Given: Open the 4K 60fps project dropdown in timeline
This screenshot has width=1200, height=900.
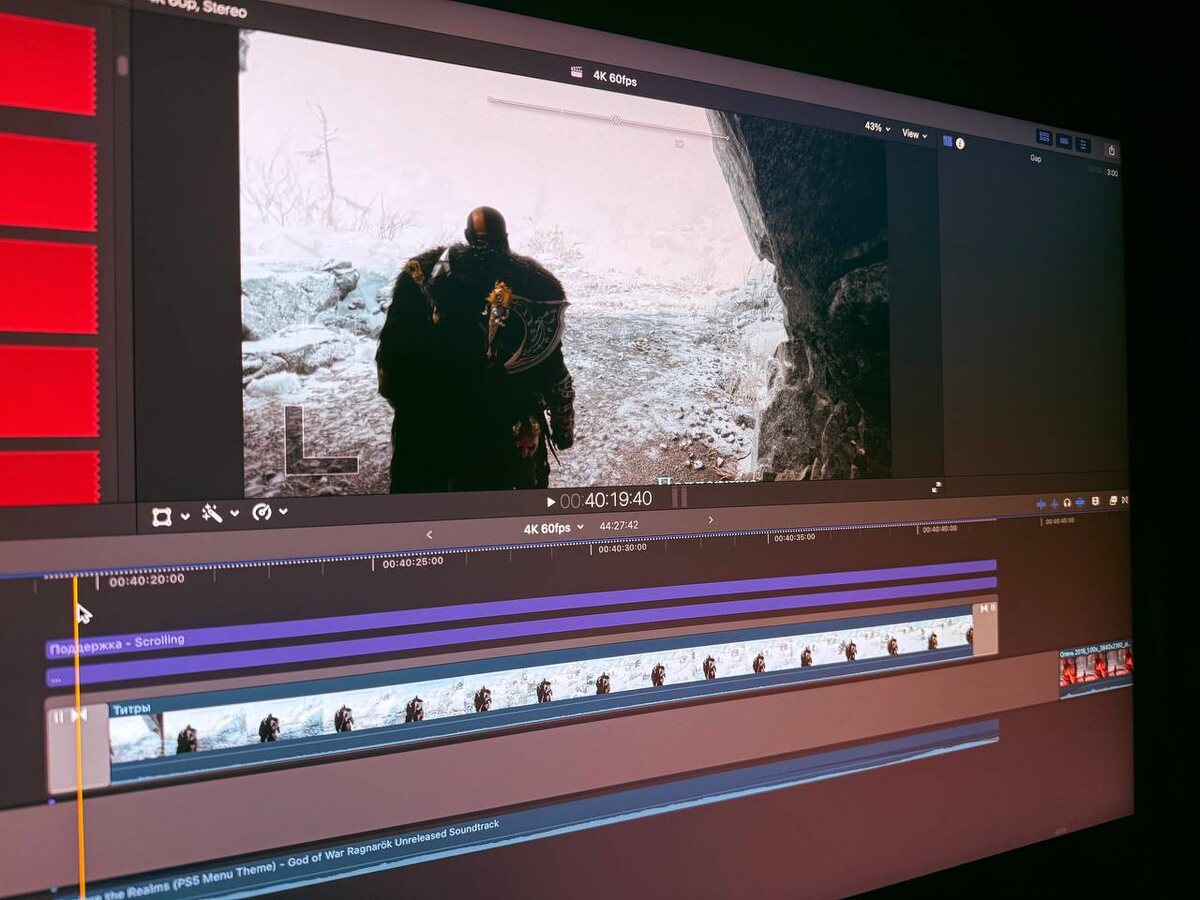Looking at the screenshot, I should point(553,528).
